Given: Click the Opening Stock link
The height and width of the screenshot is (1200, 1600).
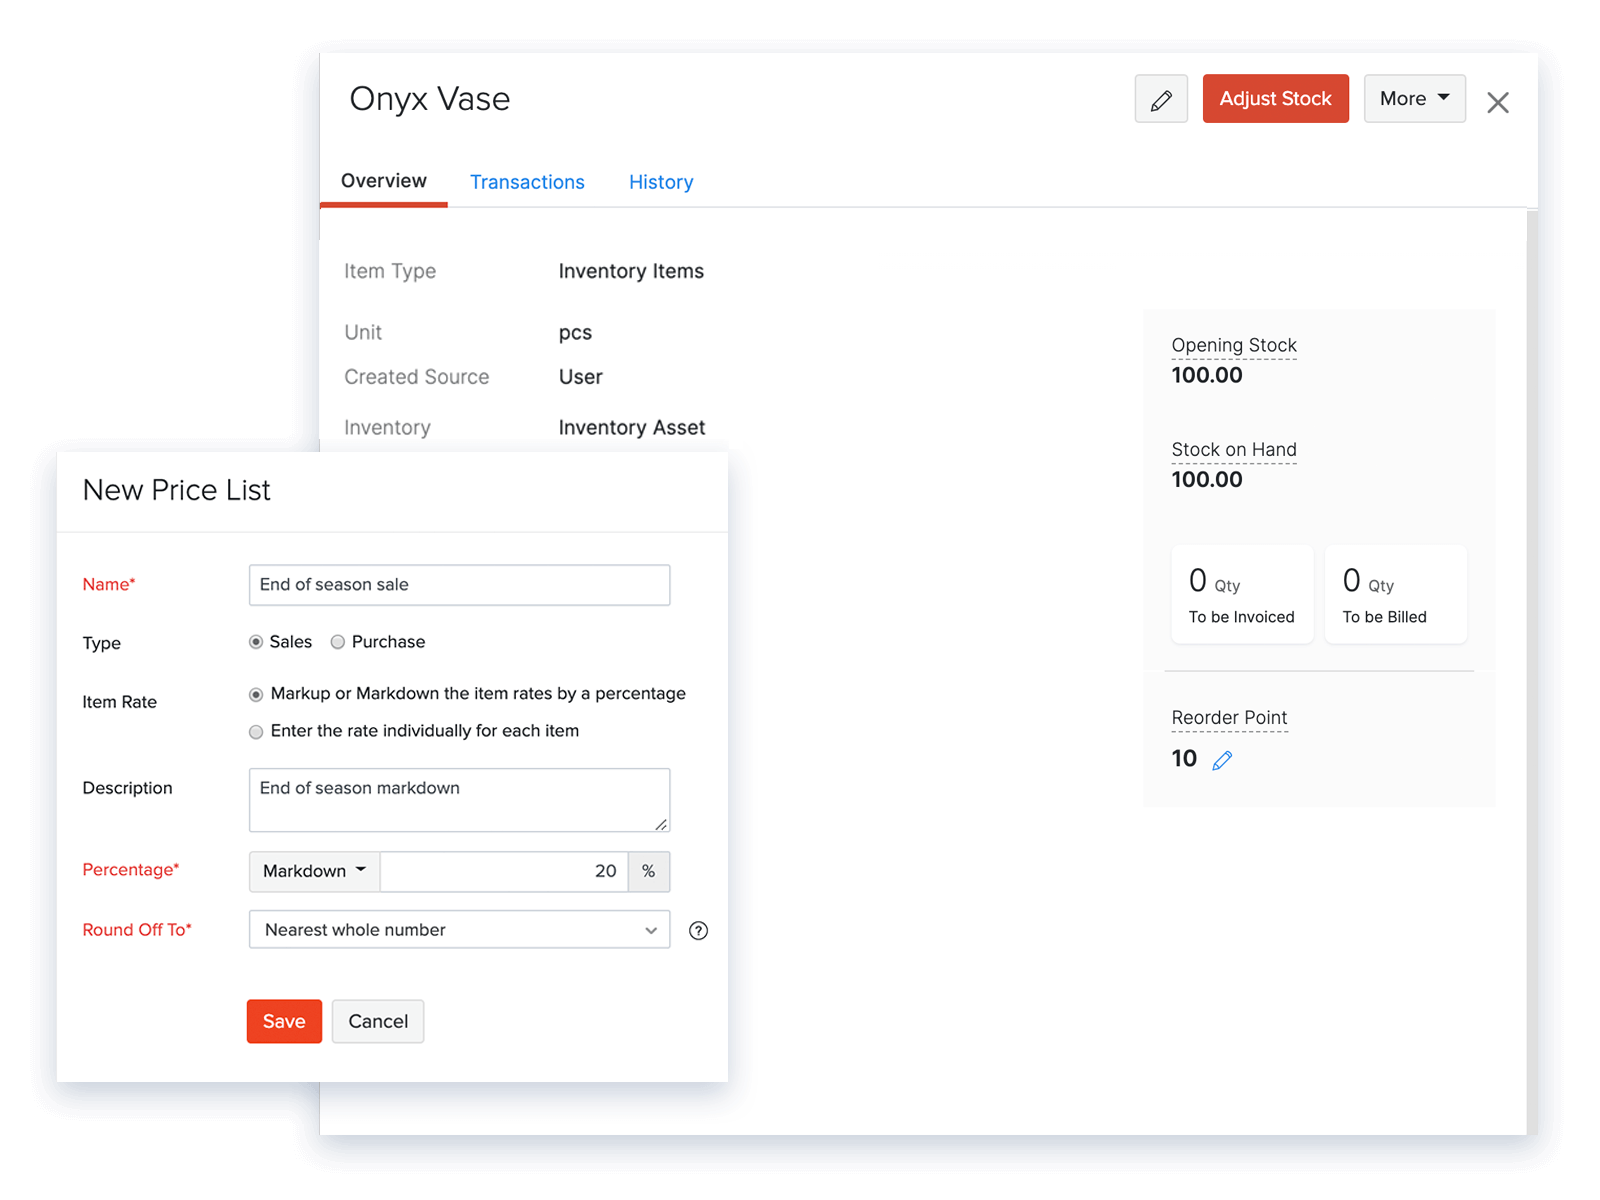Looking at the screenshot, I should point(1233,345).
